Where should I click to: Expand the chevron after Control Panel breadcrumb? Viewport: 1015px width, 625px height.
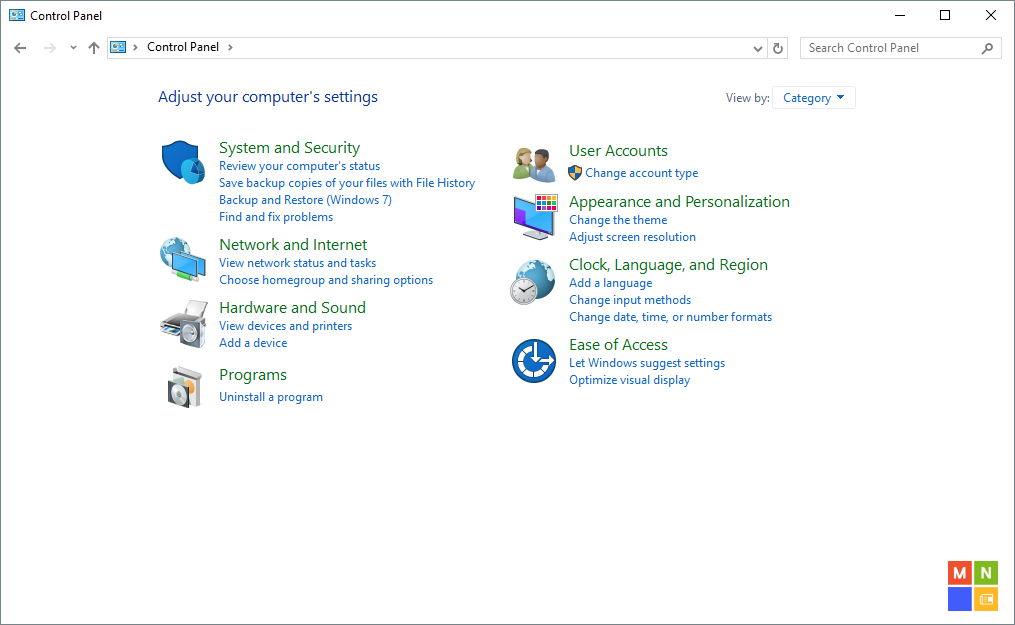(230, 47)
